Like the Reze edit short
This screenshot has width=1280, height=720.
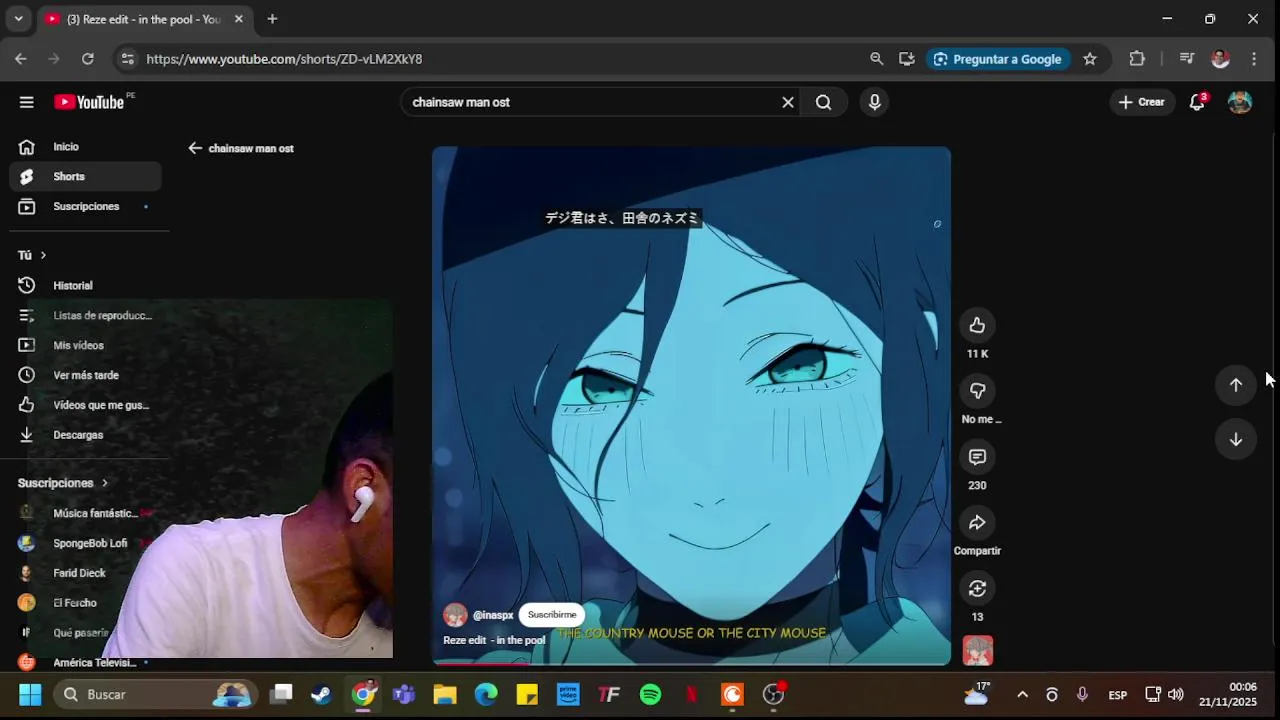(977, 325)
